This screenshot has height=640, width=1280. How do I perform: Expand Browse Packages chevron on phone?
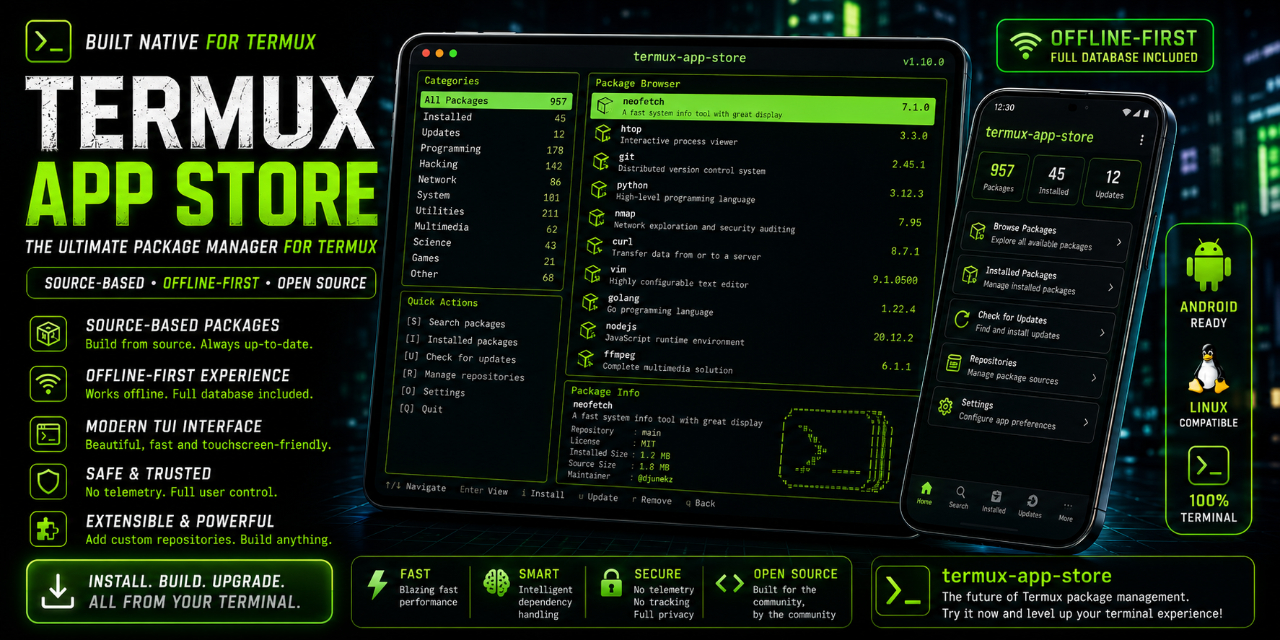(1118, 243)
